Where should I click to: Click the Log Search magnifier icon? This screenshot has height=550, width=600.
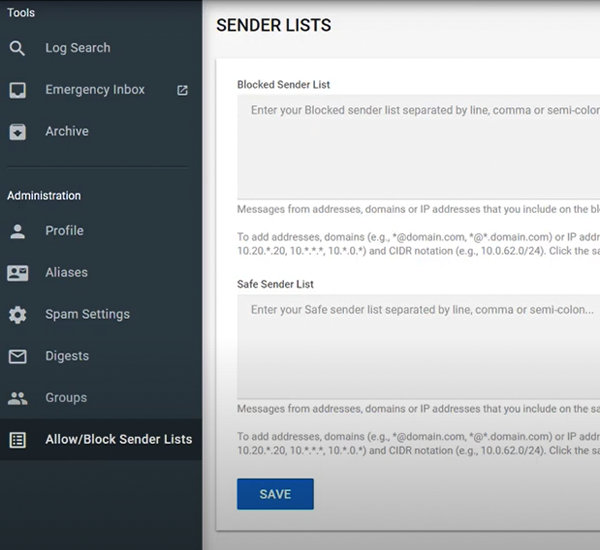[x=17, y=48]
